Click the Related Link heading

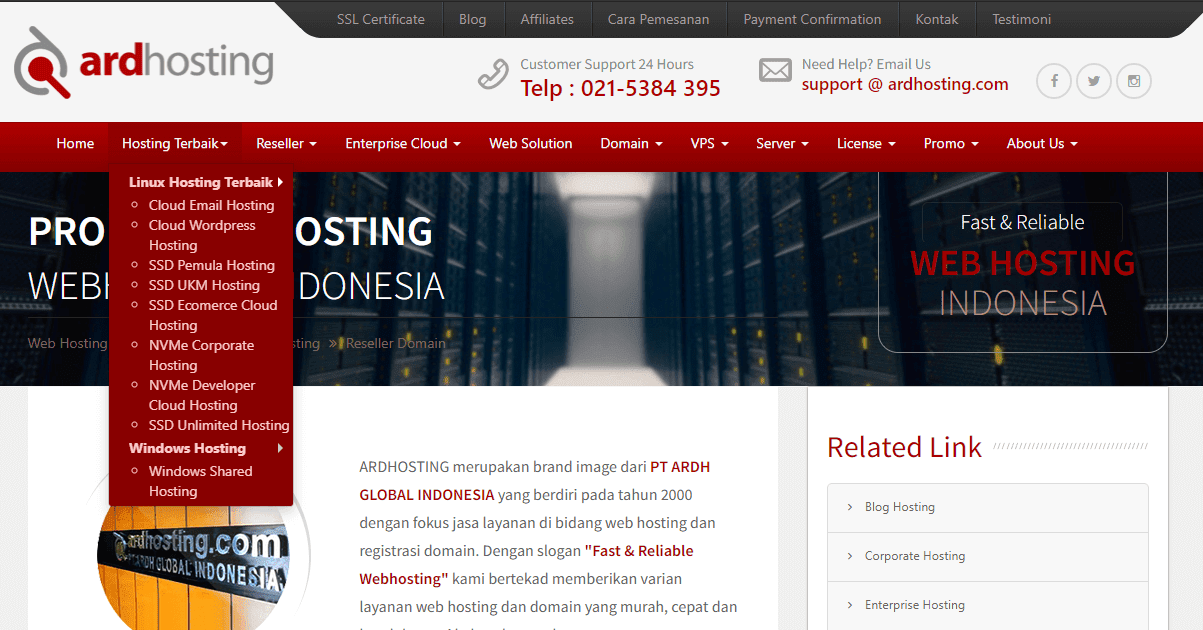point(905,447)
